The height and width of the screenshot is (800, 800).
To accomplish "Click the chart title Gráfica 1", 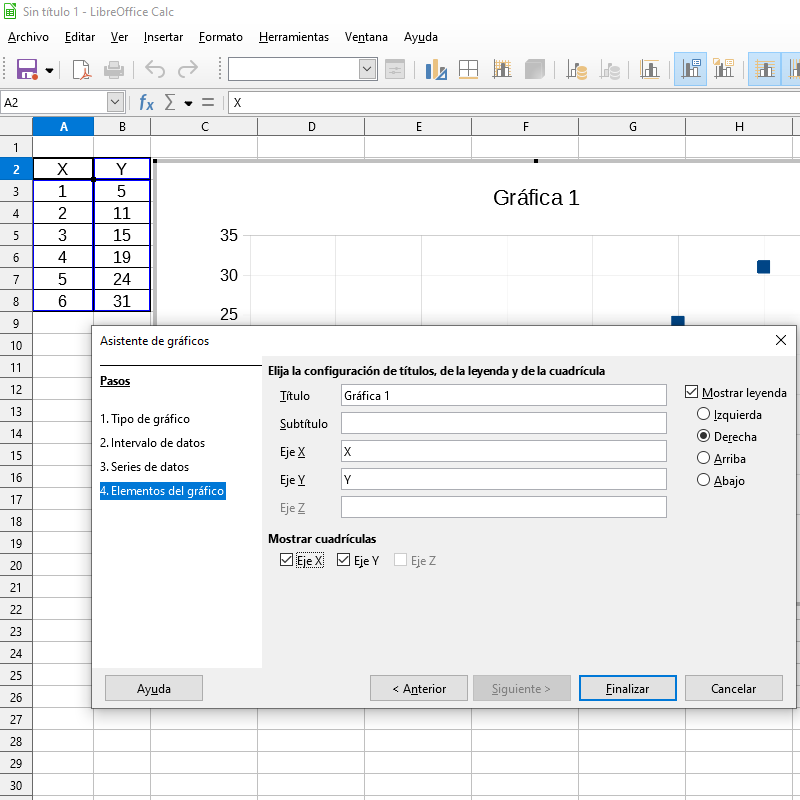I will 536,198.
